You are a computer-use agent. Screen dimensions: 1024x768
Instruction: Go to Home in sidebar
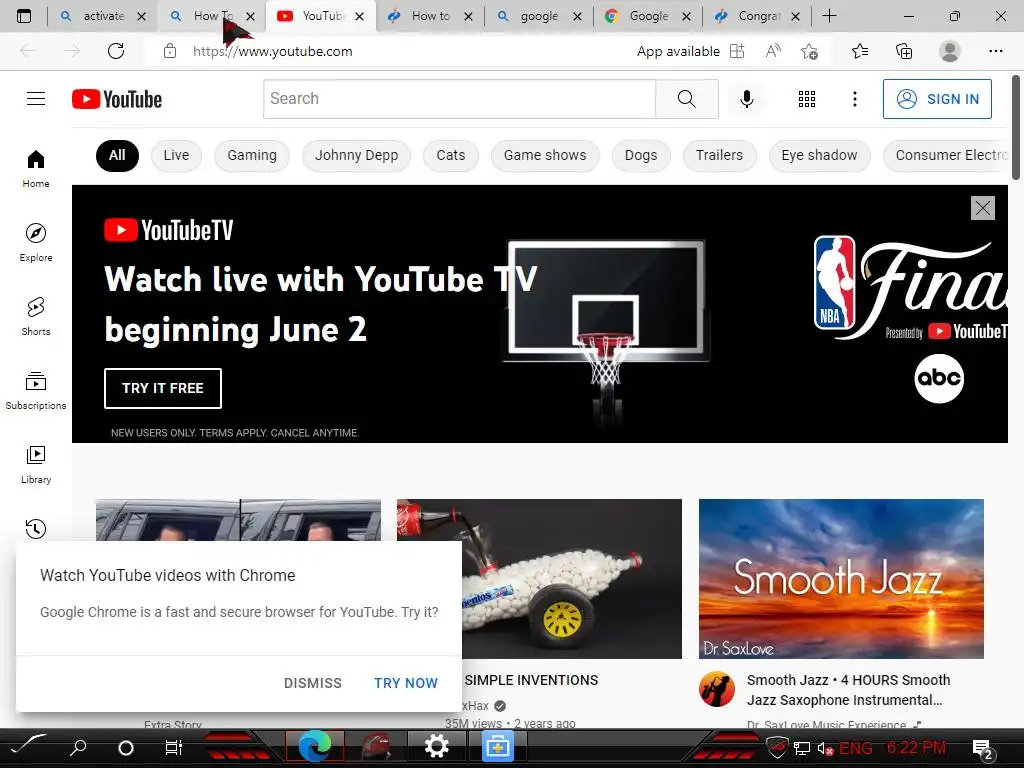point(36,168)
